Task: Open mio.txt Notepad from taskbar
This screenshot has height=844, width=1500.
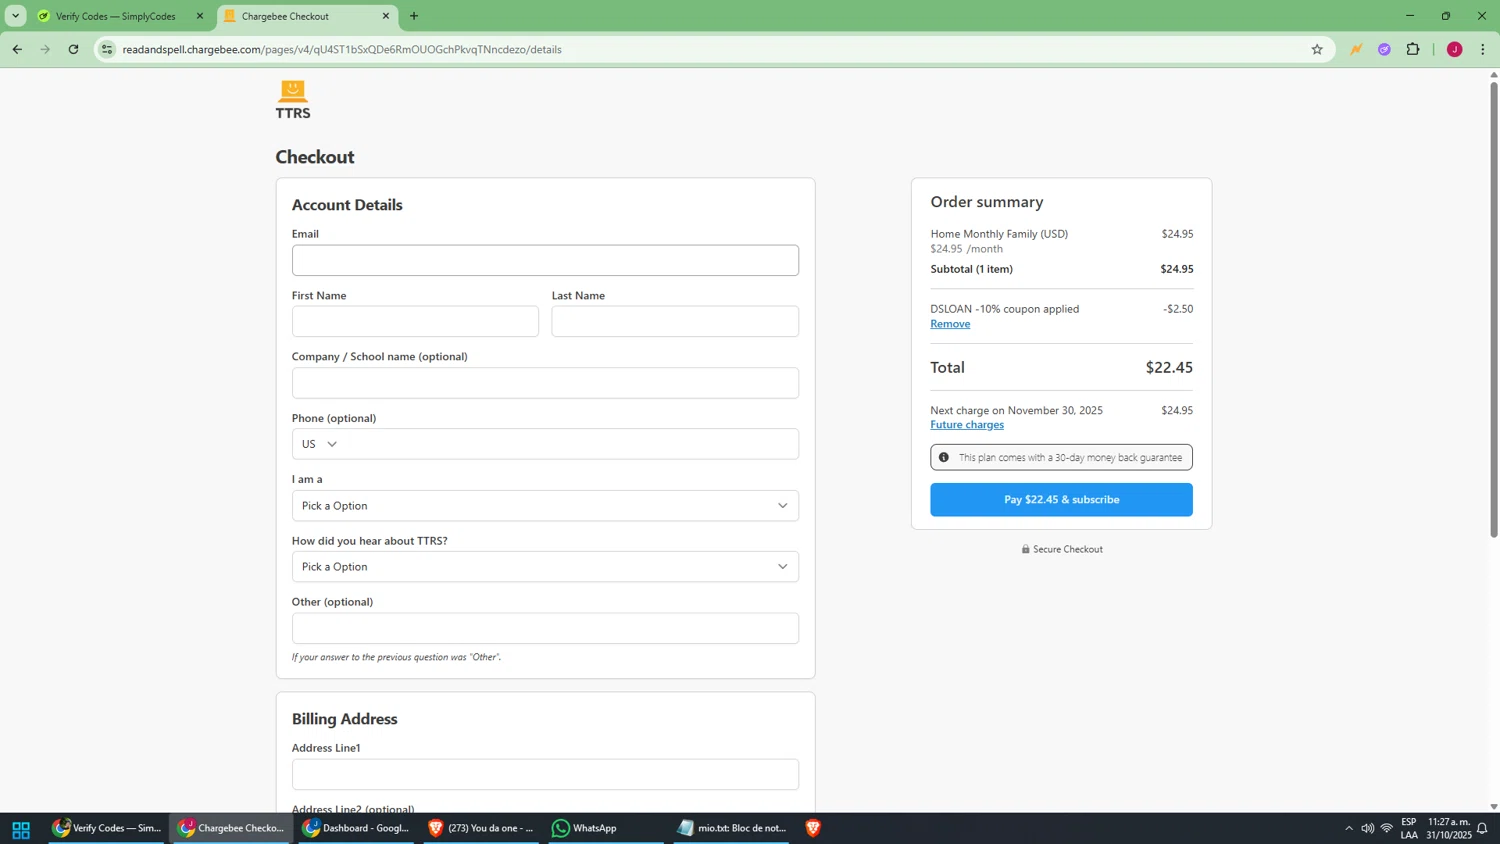Action: click(731, 828)
